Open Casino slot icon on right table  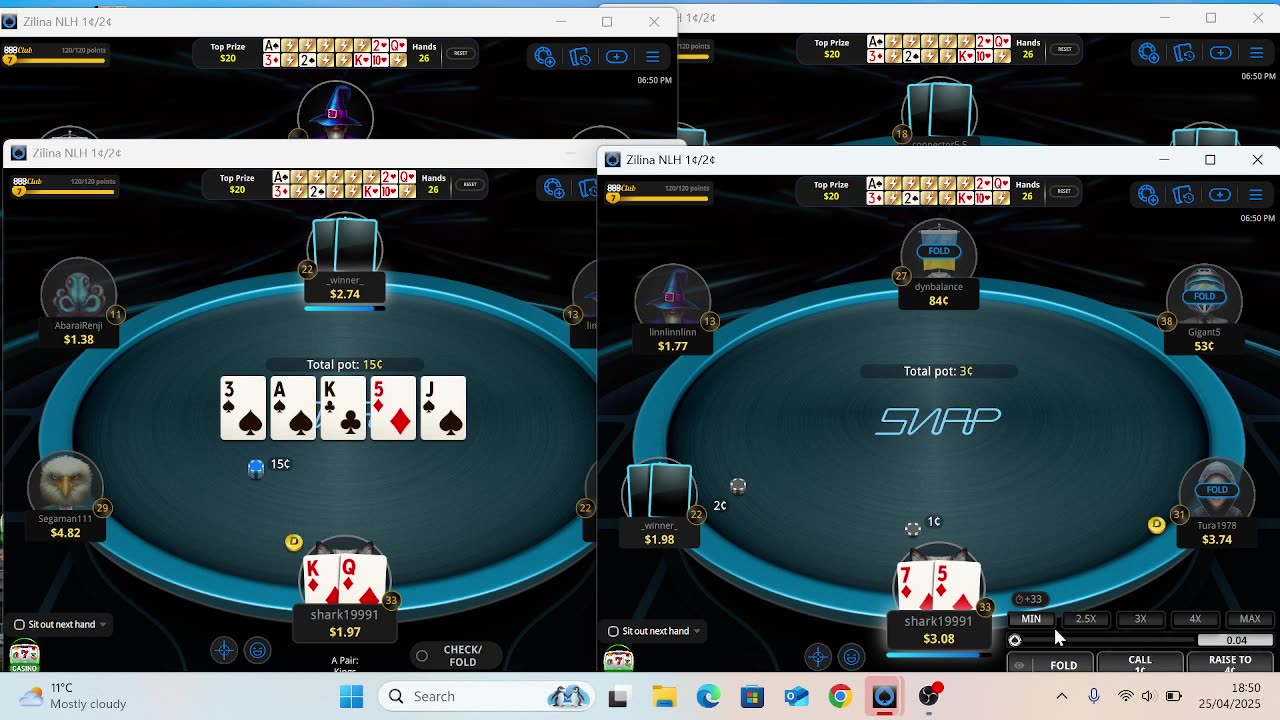pyautogui.click(x=618, y=660)
